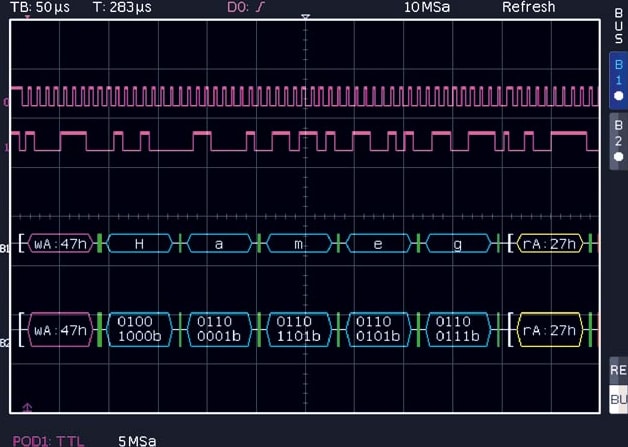Click the digital channel 0 marker
The image size is (628, 447).
click(6, 103)
